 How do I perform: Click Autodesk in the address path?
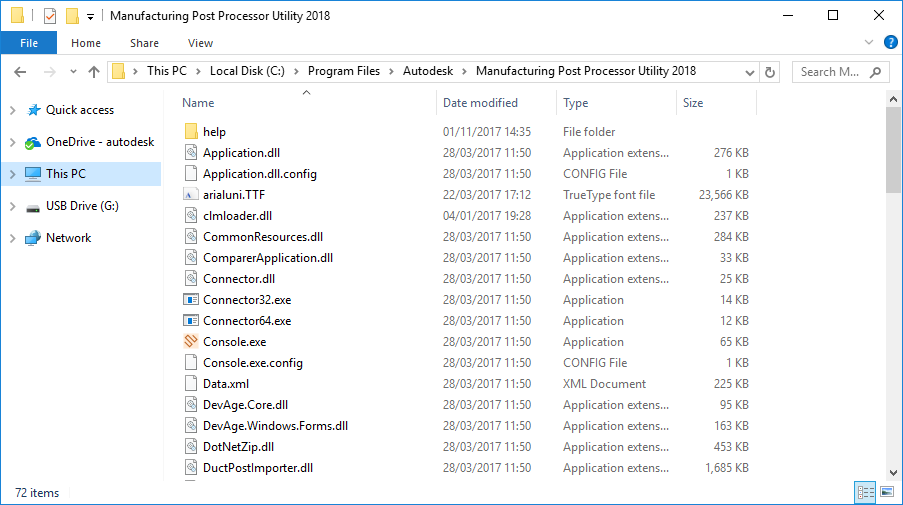pos(428,71)
